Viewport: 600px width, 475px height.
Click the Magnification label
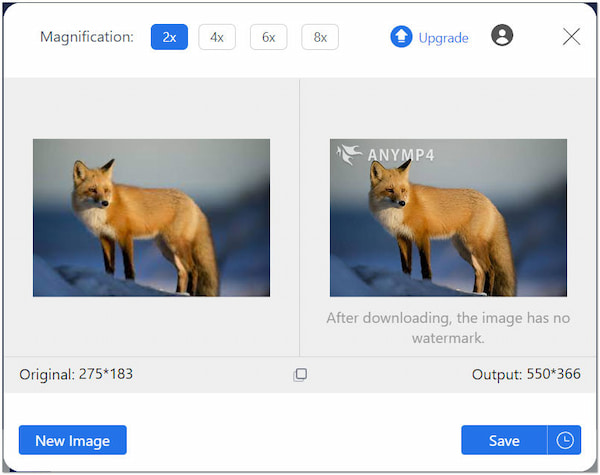(86, 37)
